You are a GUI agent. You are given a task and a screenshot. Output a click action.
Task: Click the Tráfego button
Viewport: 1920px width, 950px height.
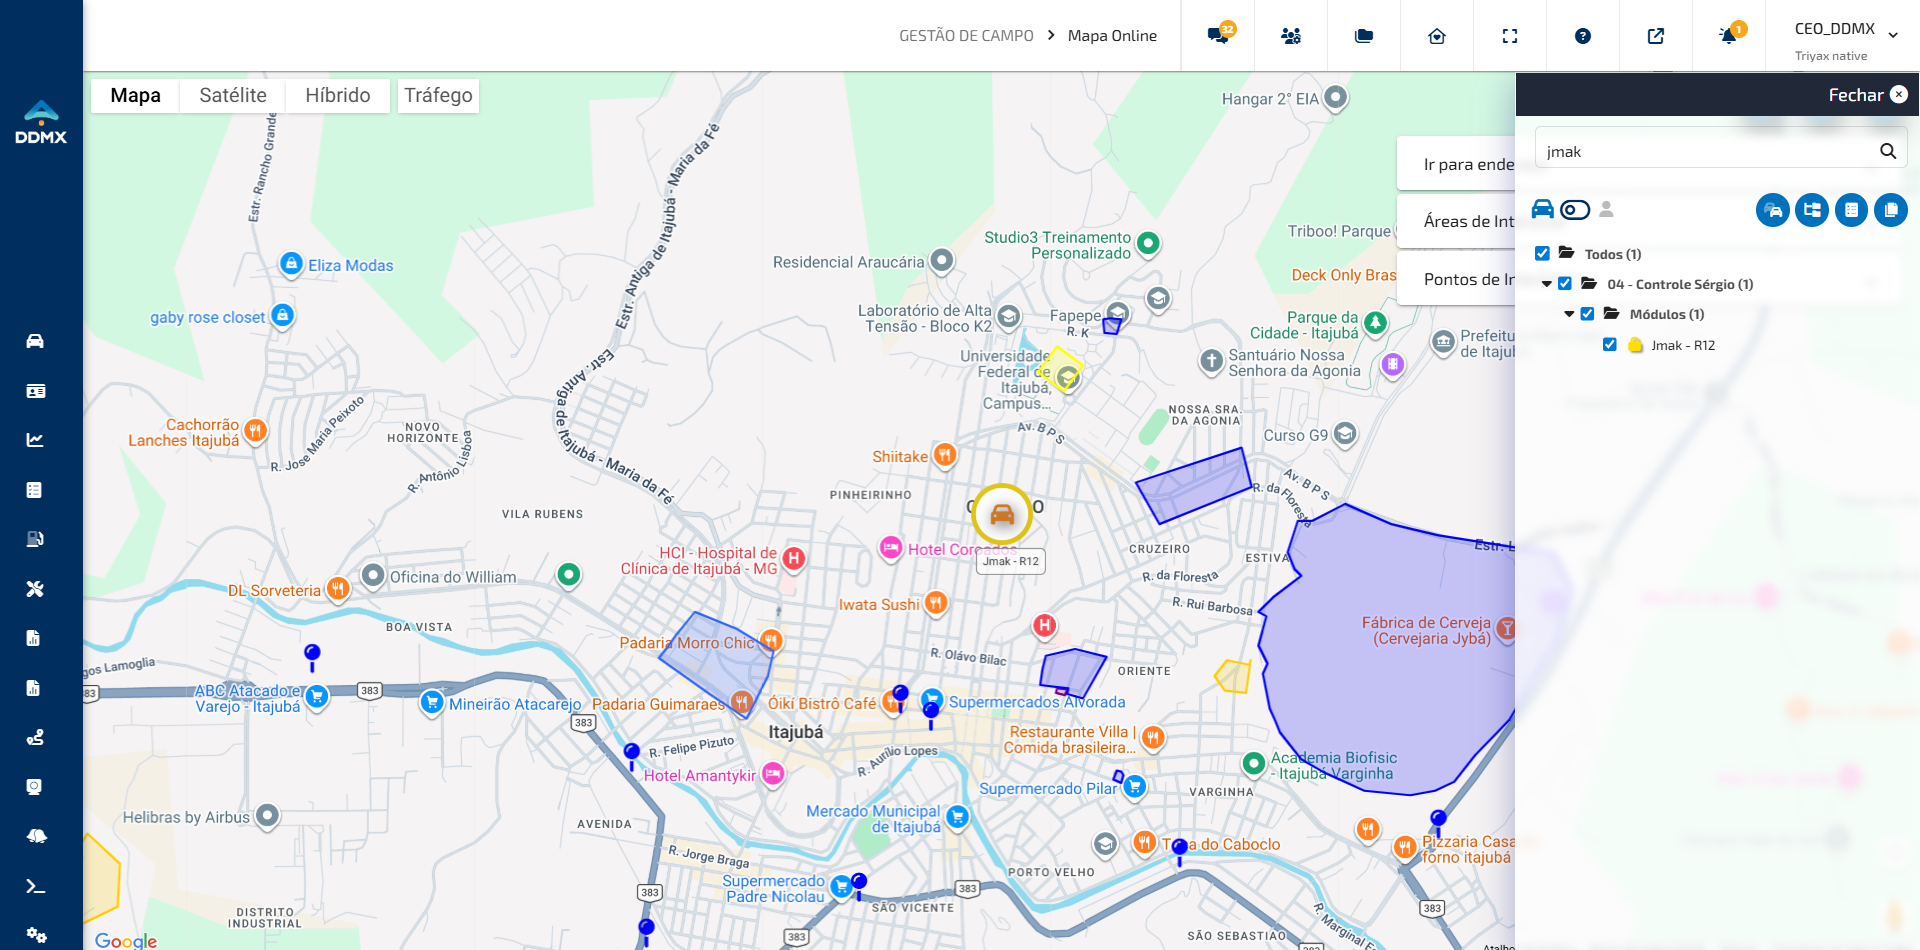(x=438, y=95)
